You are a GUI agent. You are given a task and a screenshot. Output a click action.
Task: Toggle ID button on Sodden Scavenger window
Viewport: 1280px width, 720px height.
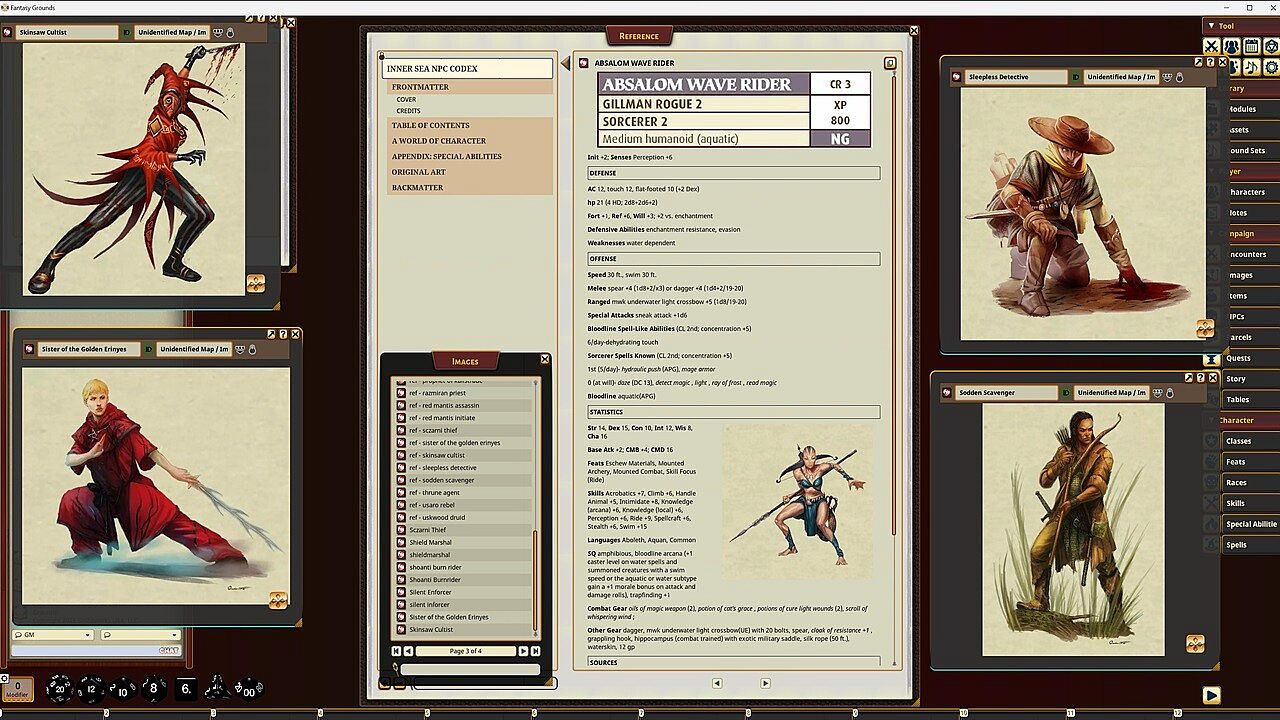pos(1065,393)
